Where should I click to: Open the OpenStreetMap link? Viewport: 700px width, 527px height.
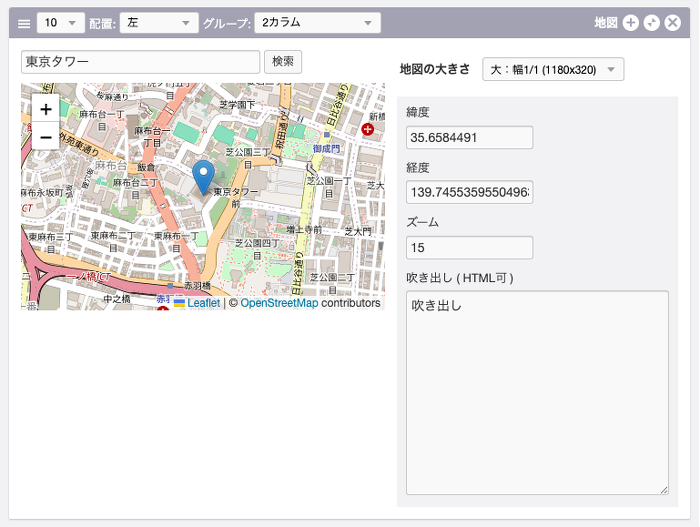pos(279,303)
